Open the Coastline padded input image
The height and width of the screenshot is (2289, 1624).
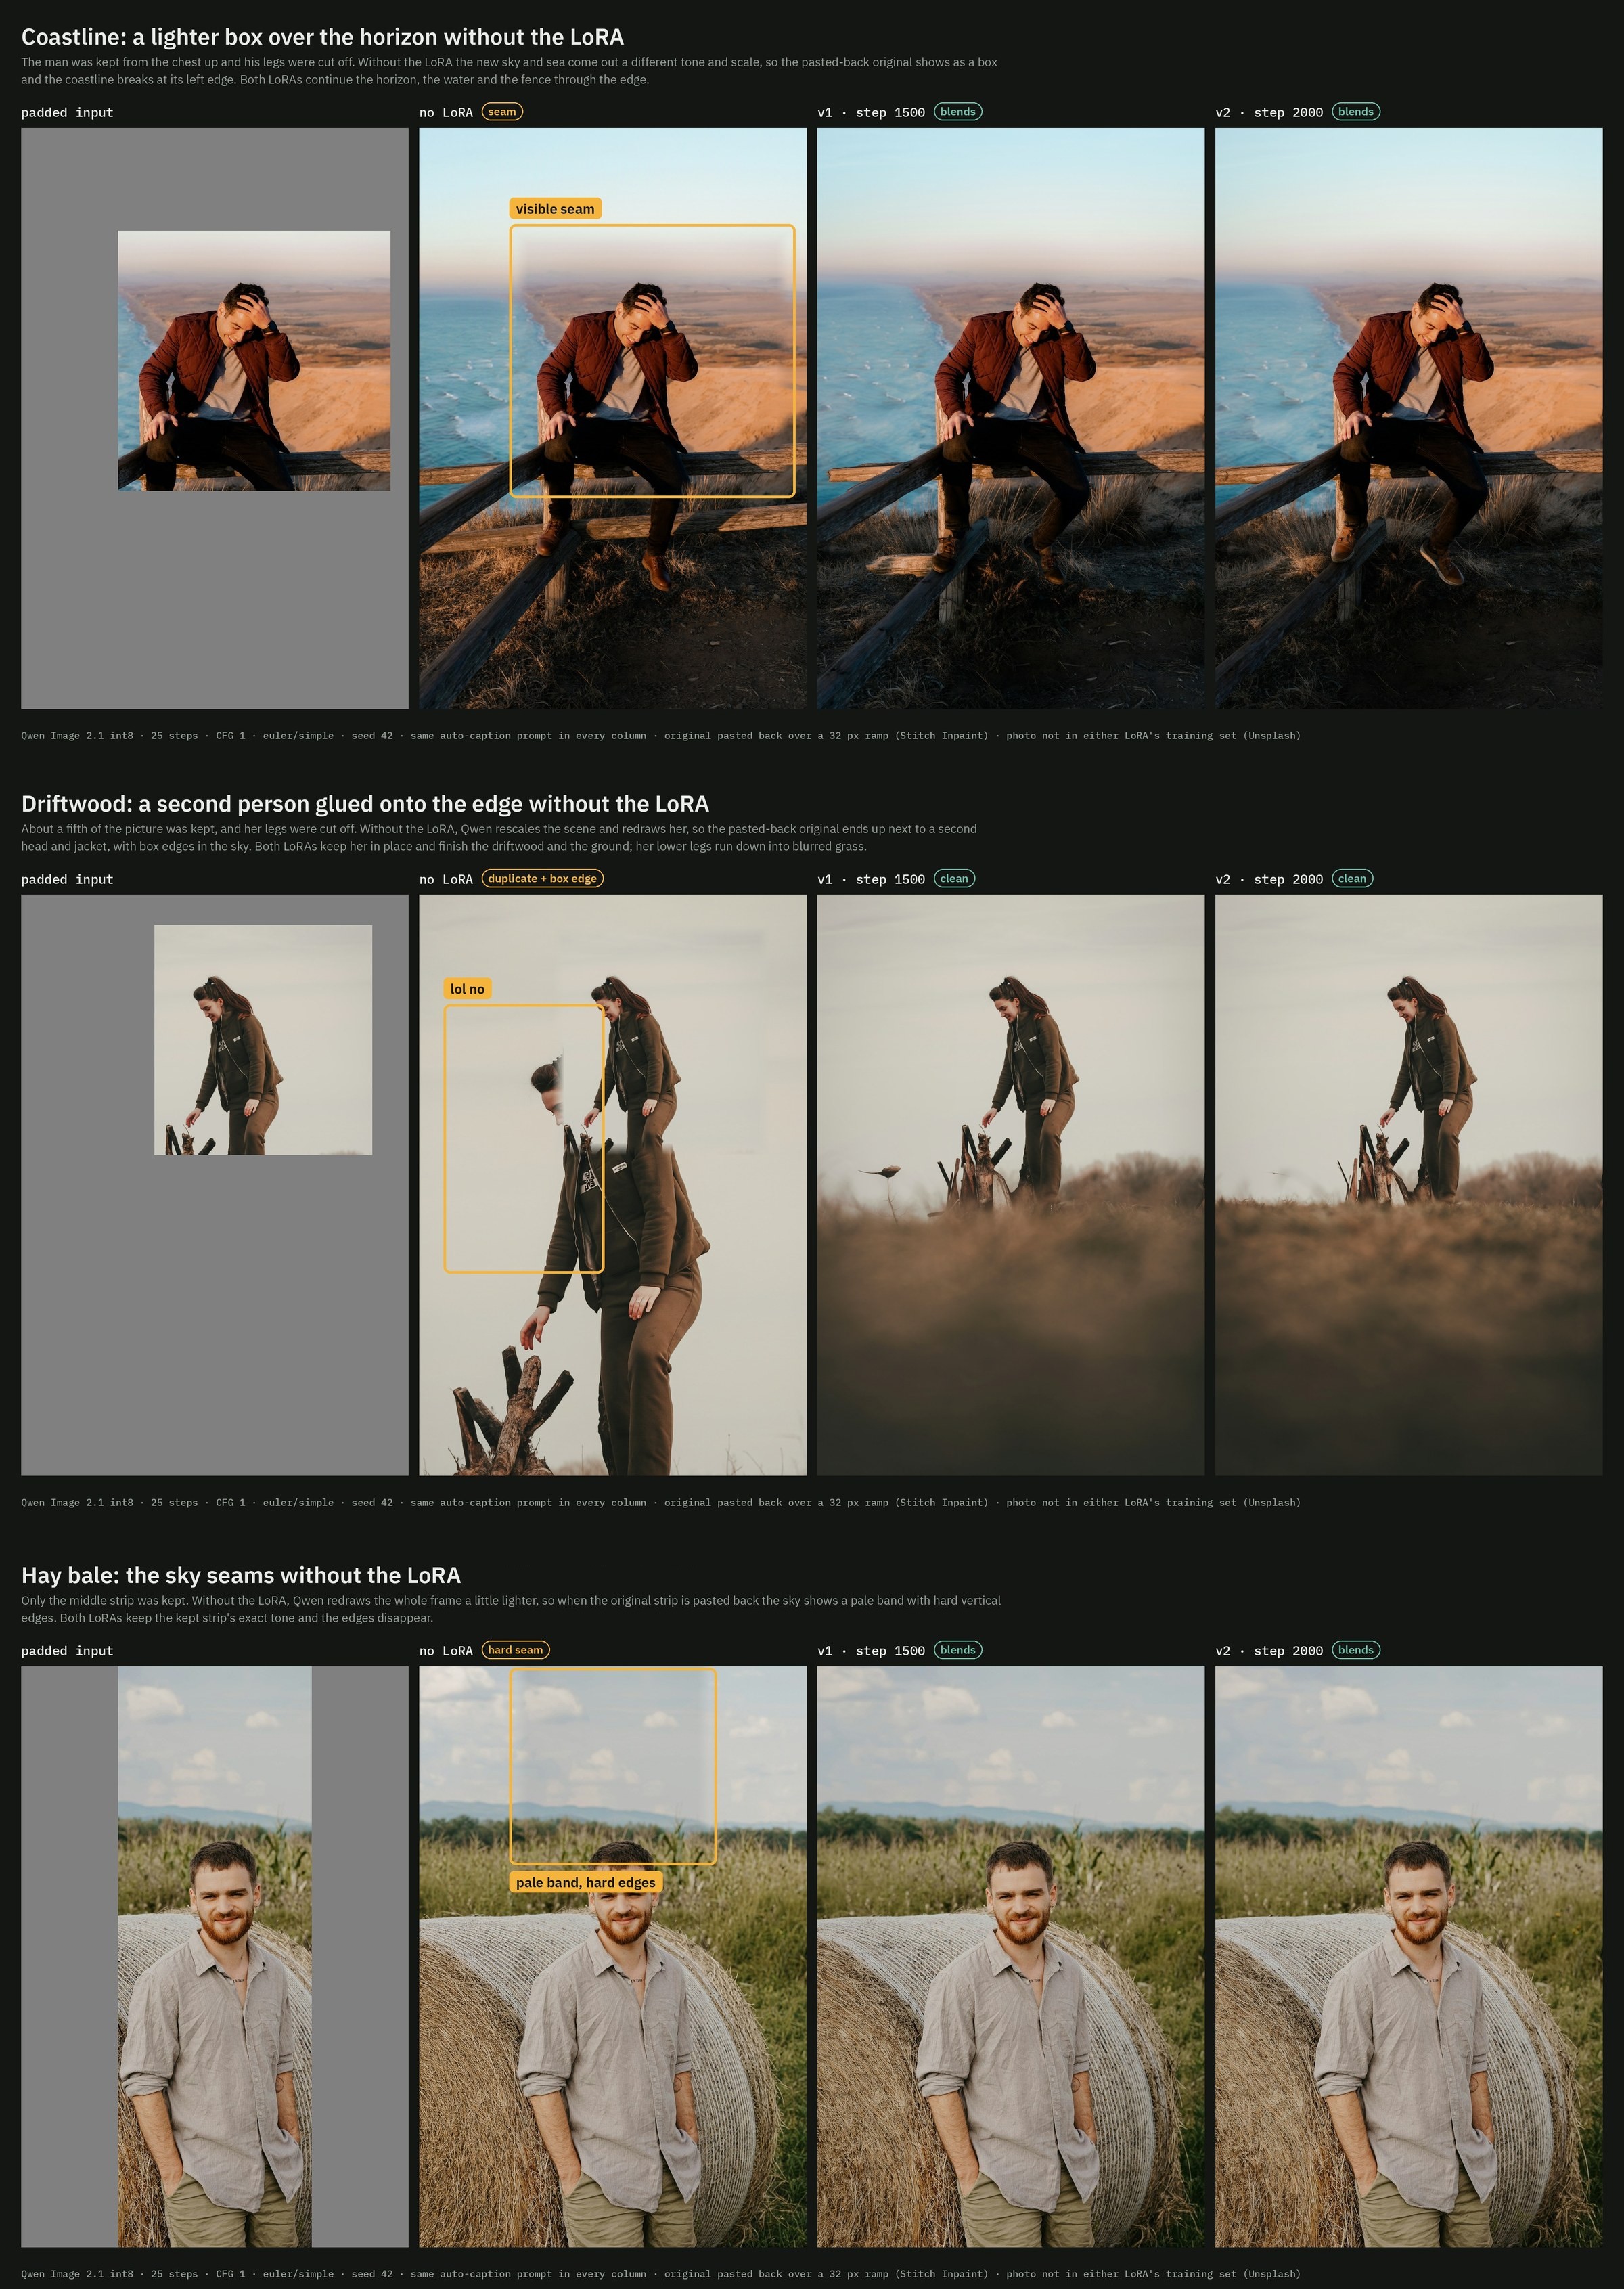(x=215, y=418)
